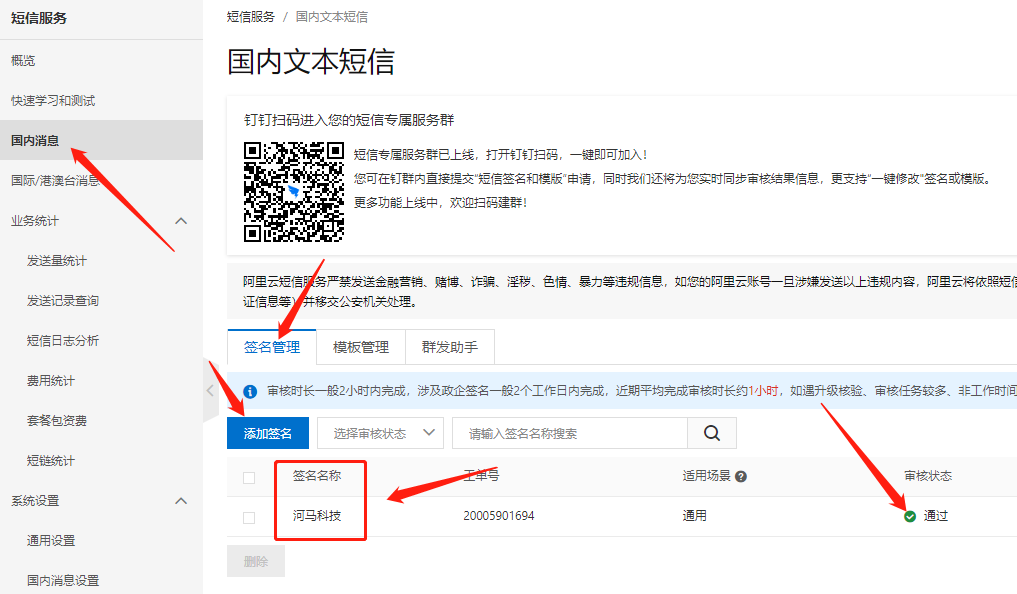
Task: Go to 快速学习和测试 in the sidebar
Action: [x=53, y=100]
